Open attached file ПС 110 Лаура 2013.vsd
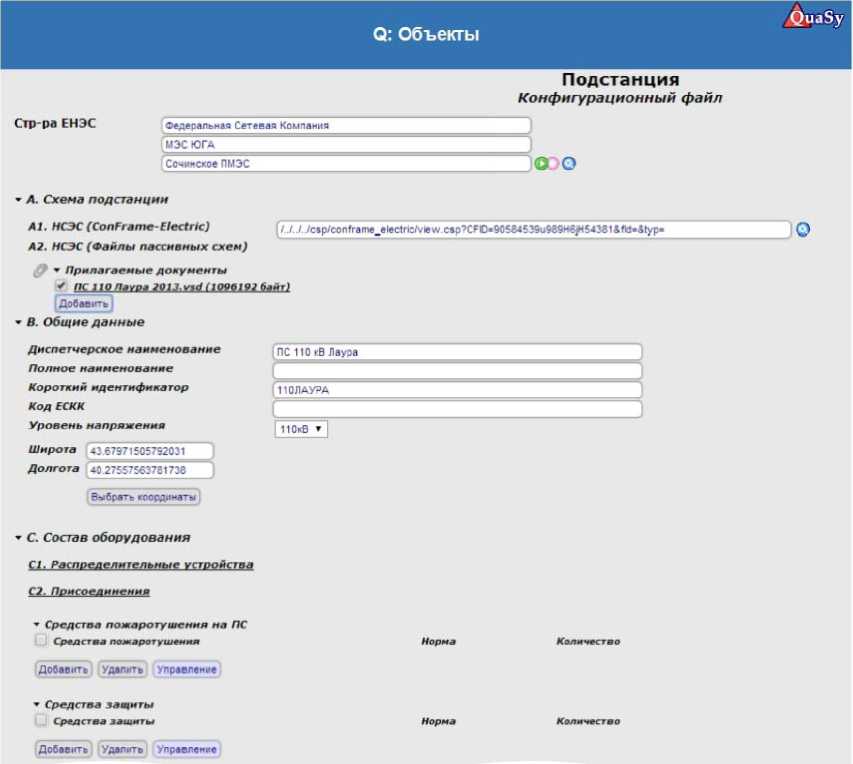Screen dimensions: 853x764 point(182,286)
